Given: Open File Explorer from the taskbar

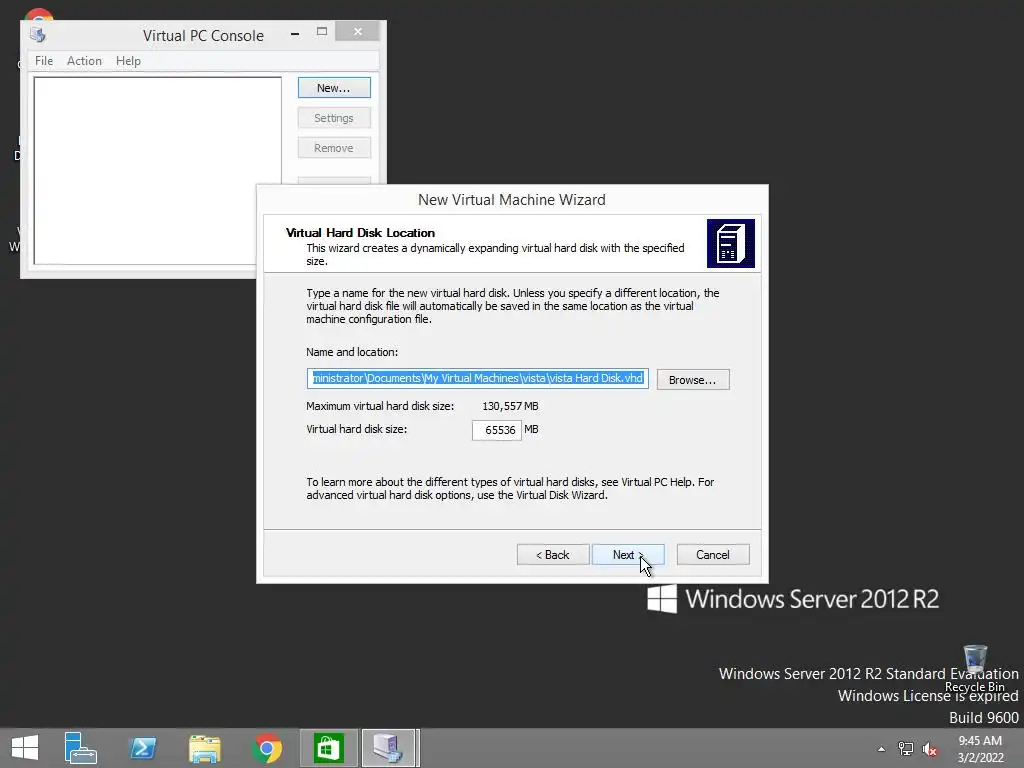Looking at the screenshot, I should [x=204, y=748].
